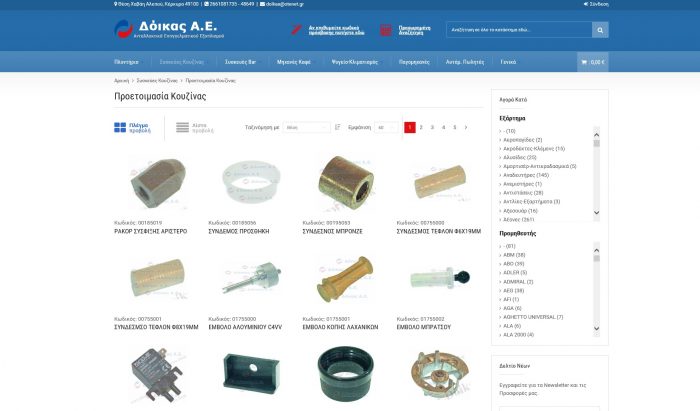
Task: Filter by supplier ADMIRAL (2)
Action: (518, 282)
